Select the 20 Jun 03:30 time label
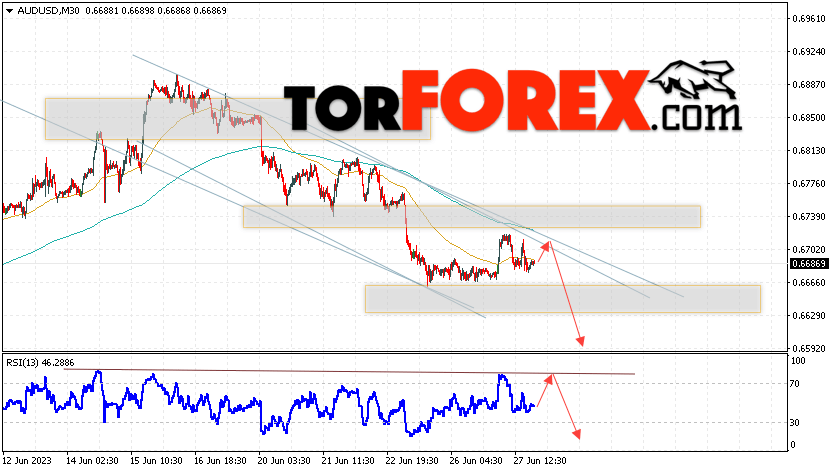The image size is (833, 472). 284,460
